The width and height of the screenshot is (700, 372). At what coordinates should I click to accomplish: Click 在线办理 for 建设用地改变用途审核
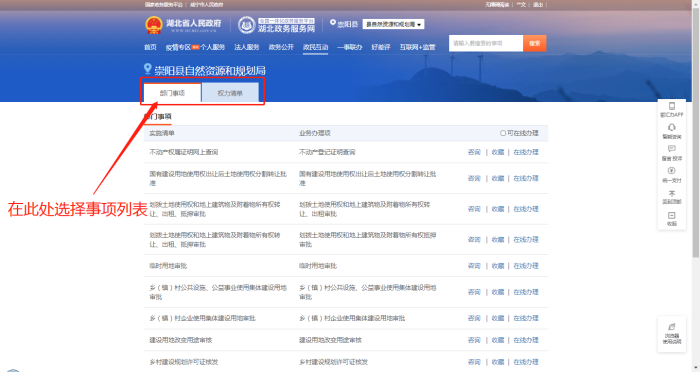pyautogui.click(x=526, y=340)
